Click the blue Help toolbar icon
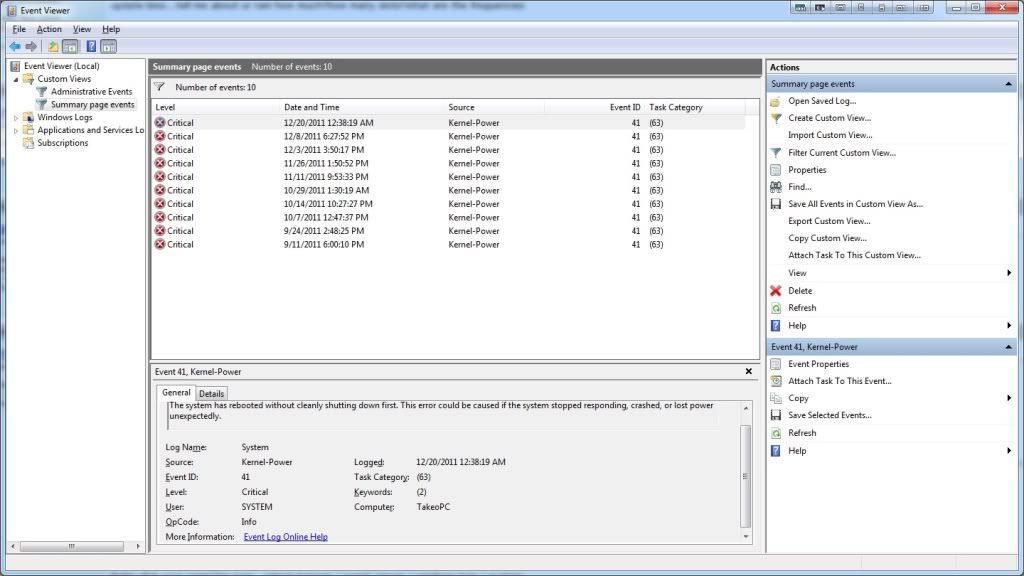Screen dimensions: 1024x576 point(91,46)
